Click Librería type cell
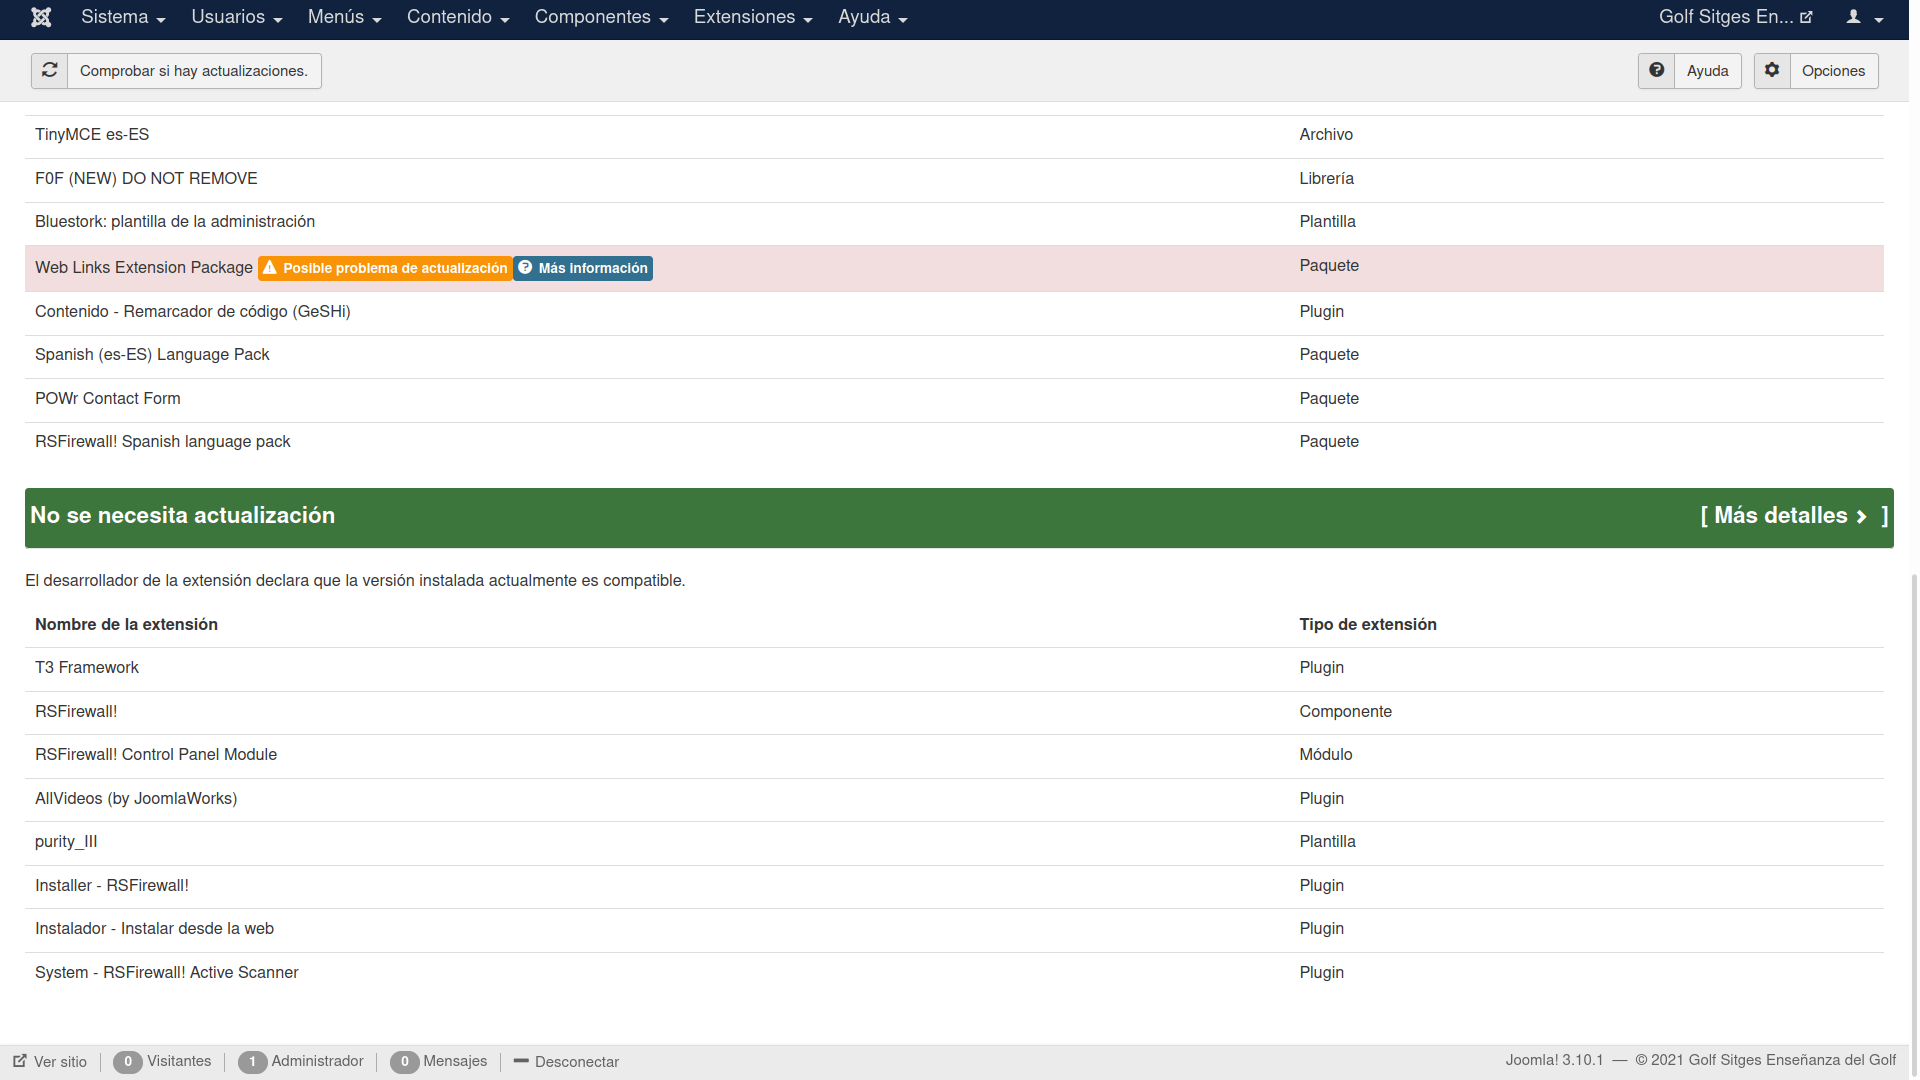Image resolution: width=1920 pixels, height=1080 pixels. pos(1326,179)
